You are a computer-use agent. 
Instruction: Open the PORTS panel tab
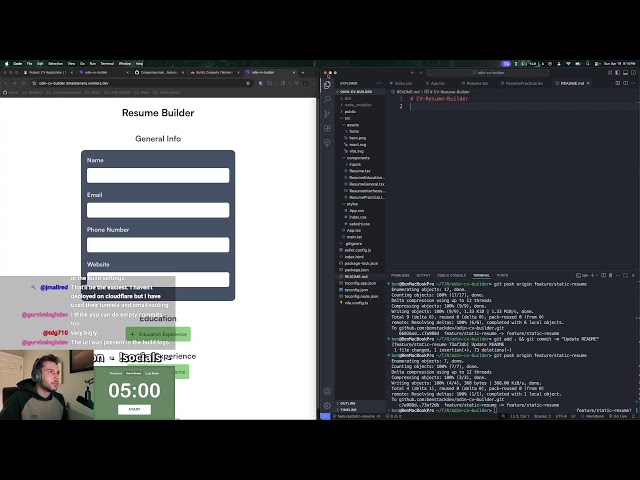502,276
